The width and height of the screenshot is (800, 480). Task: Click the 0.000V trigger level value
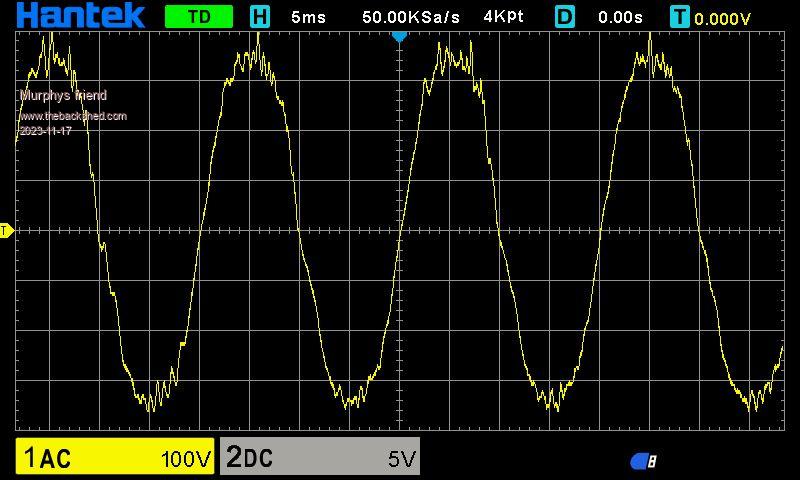722,18
